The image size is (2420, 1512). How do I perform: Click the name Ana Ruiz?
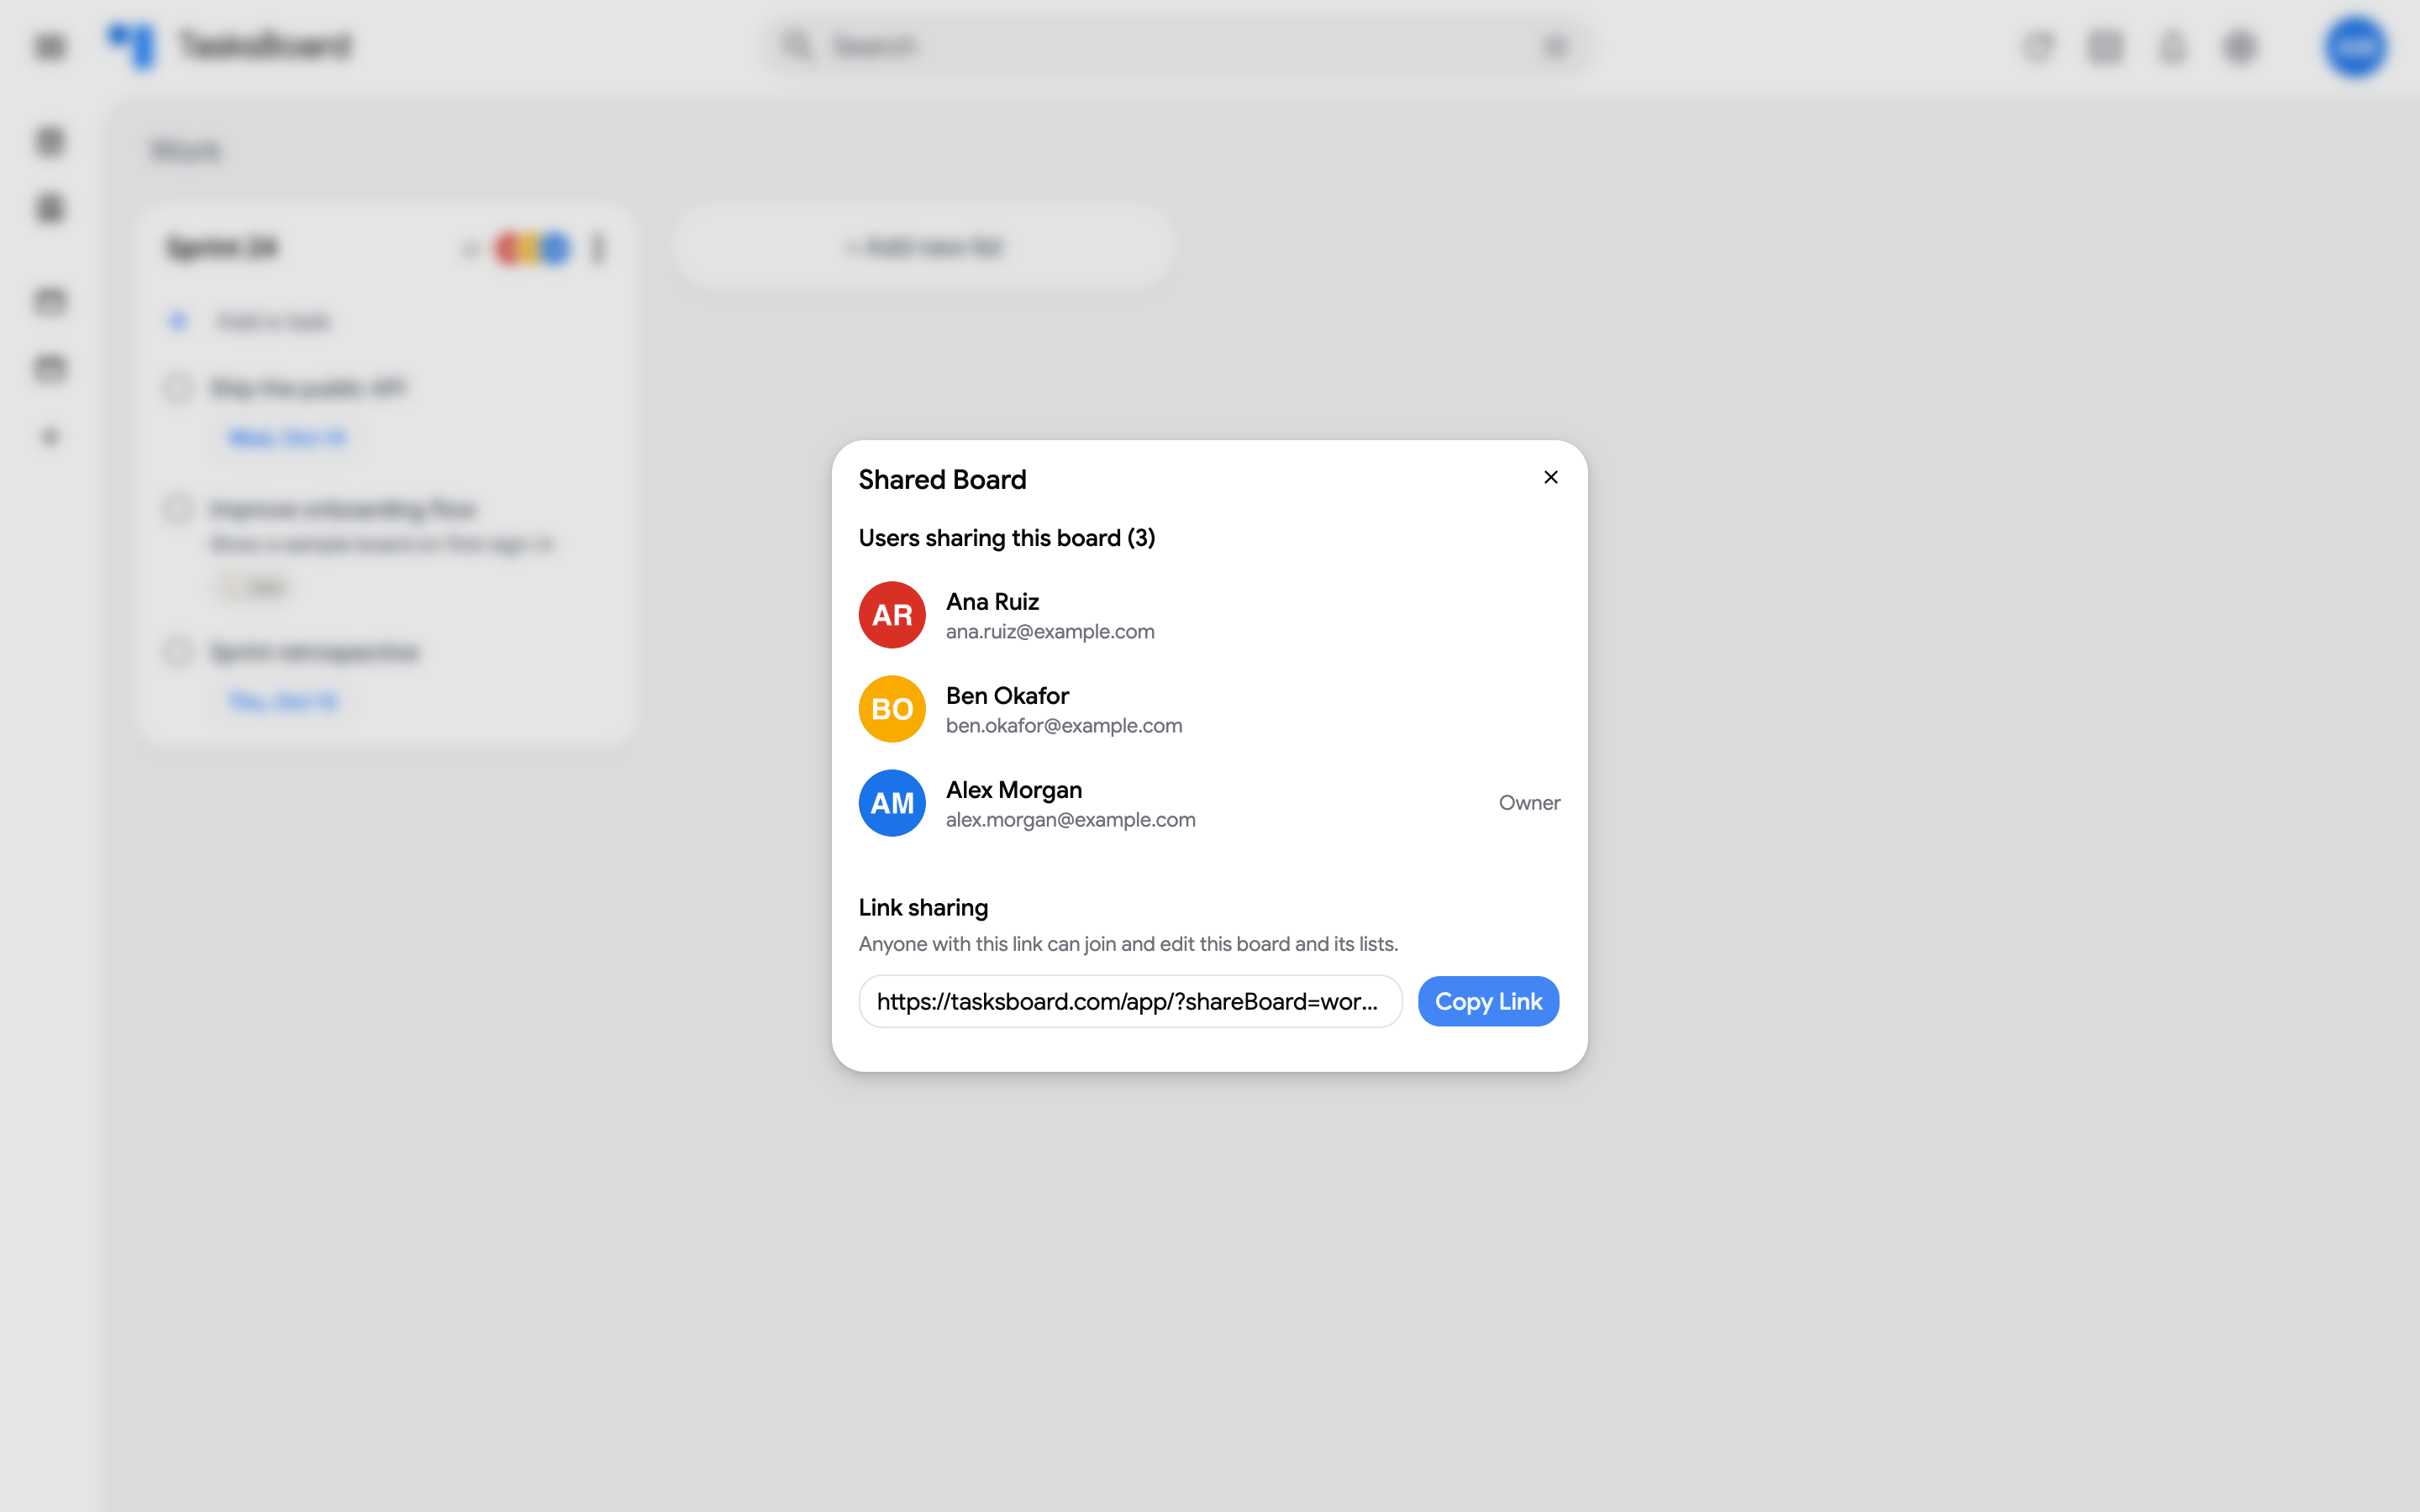(x=992, y=602)
